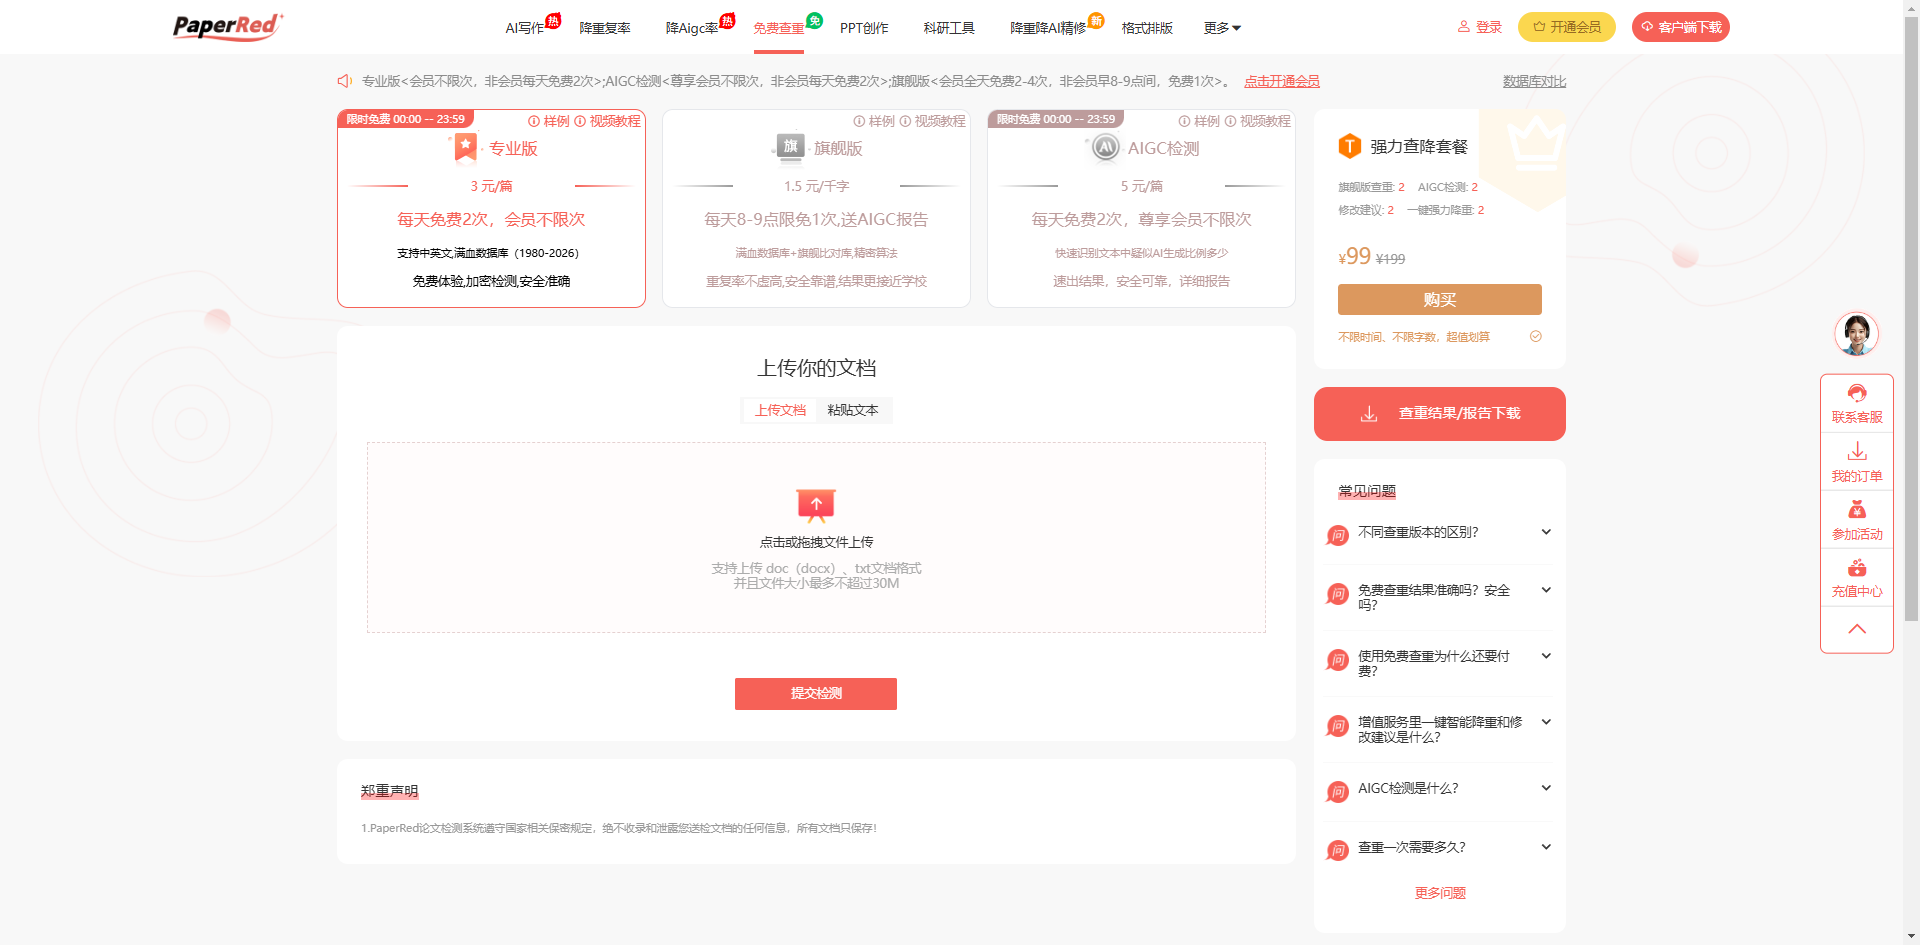Open 降重复率 in the top navigation

[605, 28]
